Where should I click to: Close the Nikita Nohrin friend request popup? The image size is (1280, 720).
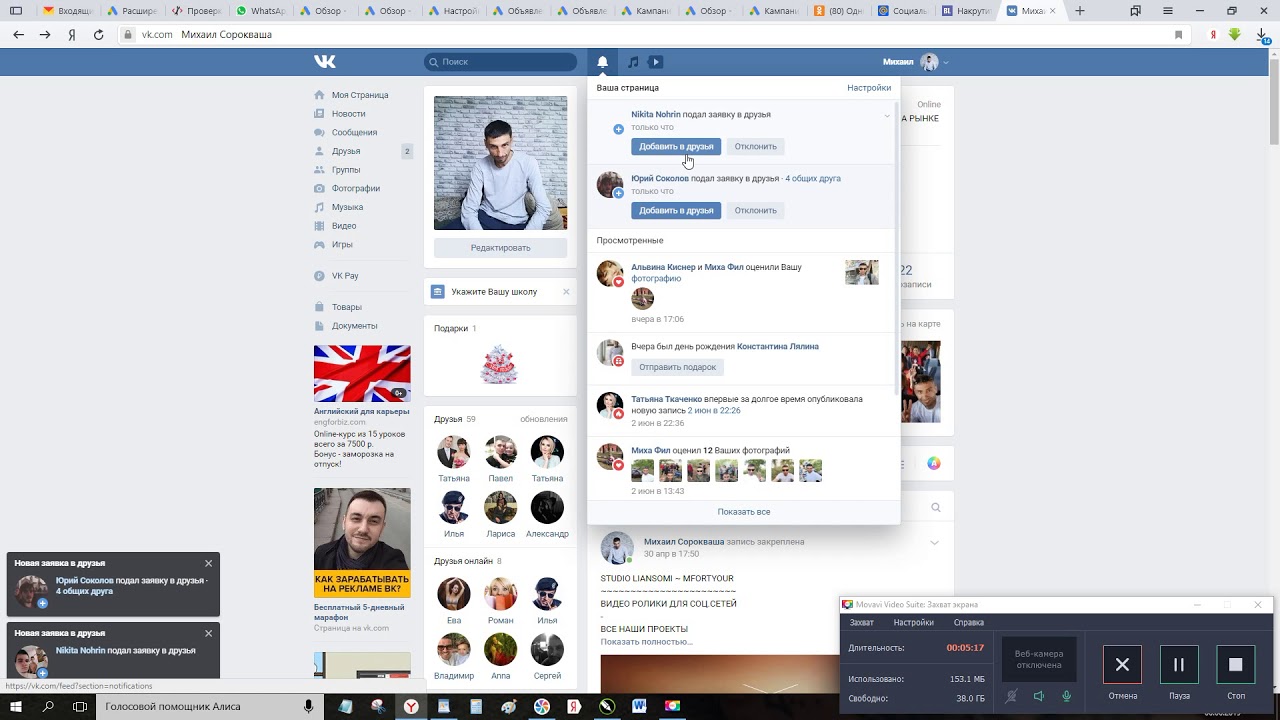tap(208, 633)
